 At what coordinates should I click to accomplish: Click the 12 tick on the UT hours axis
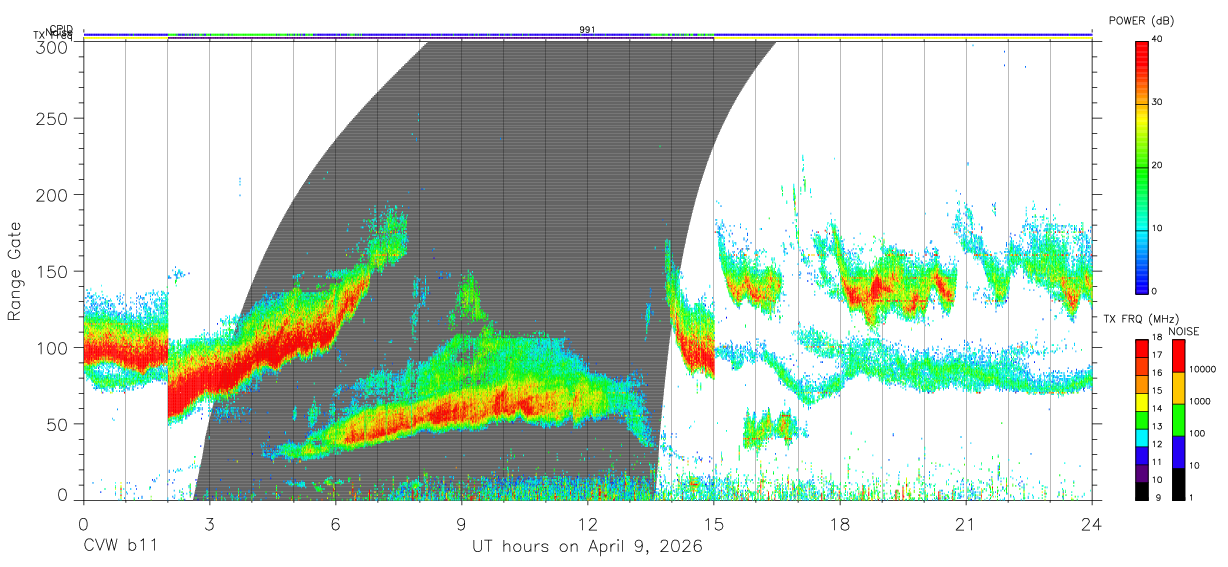click(588, 523)
